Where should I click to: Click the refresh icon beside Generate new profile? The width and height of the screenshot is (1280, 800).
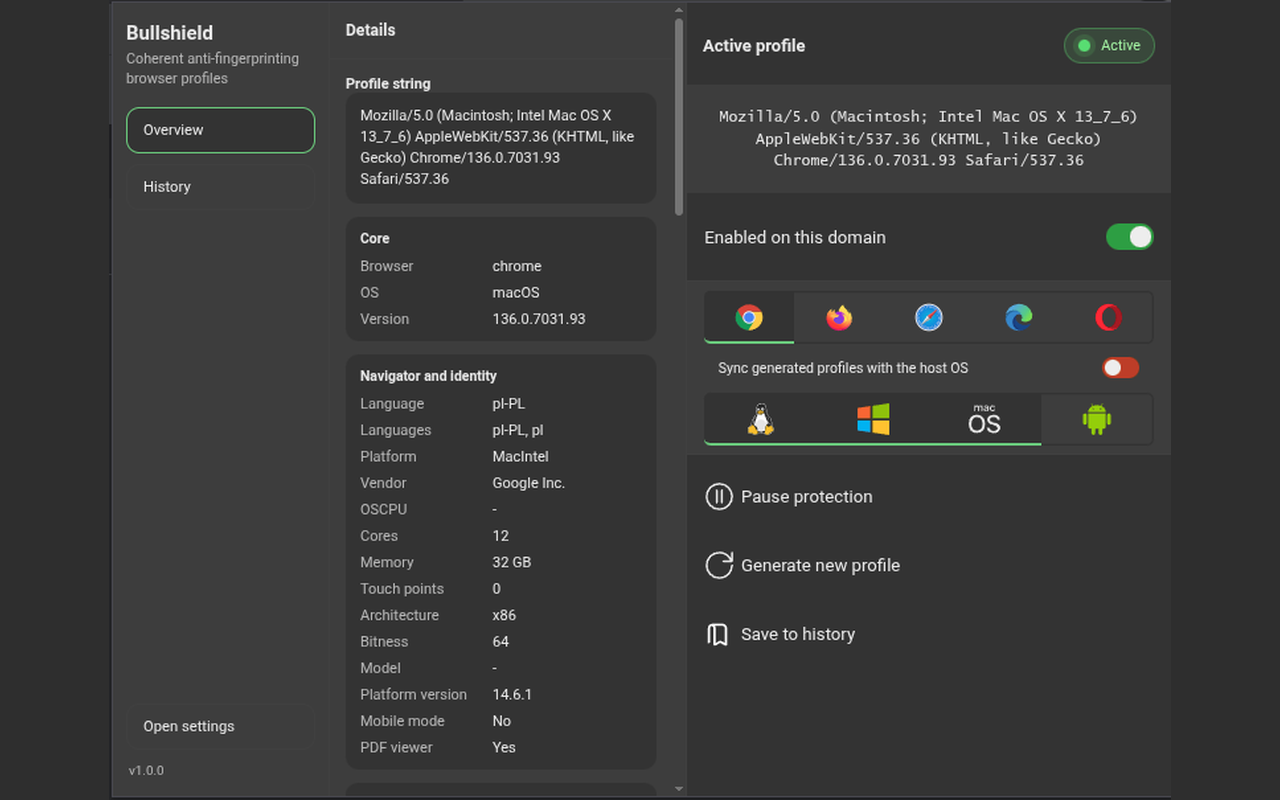point(719,565)
